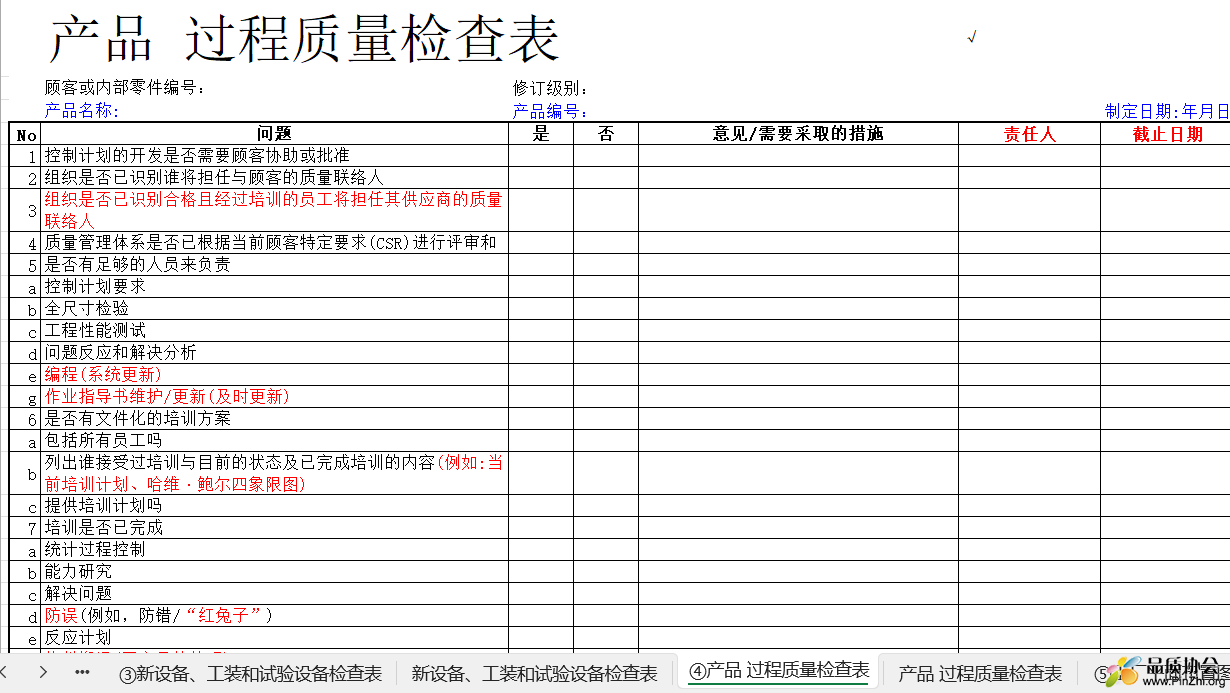Select row letter e before 编程
Image resolution: width=1230 pixels, height=693 pixels.
(x=26, y=375)
